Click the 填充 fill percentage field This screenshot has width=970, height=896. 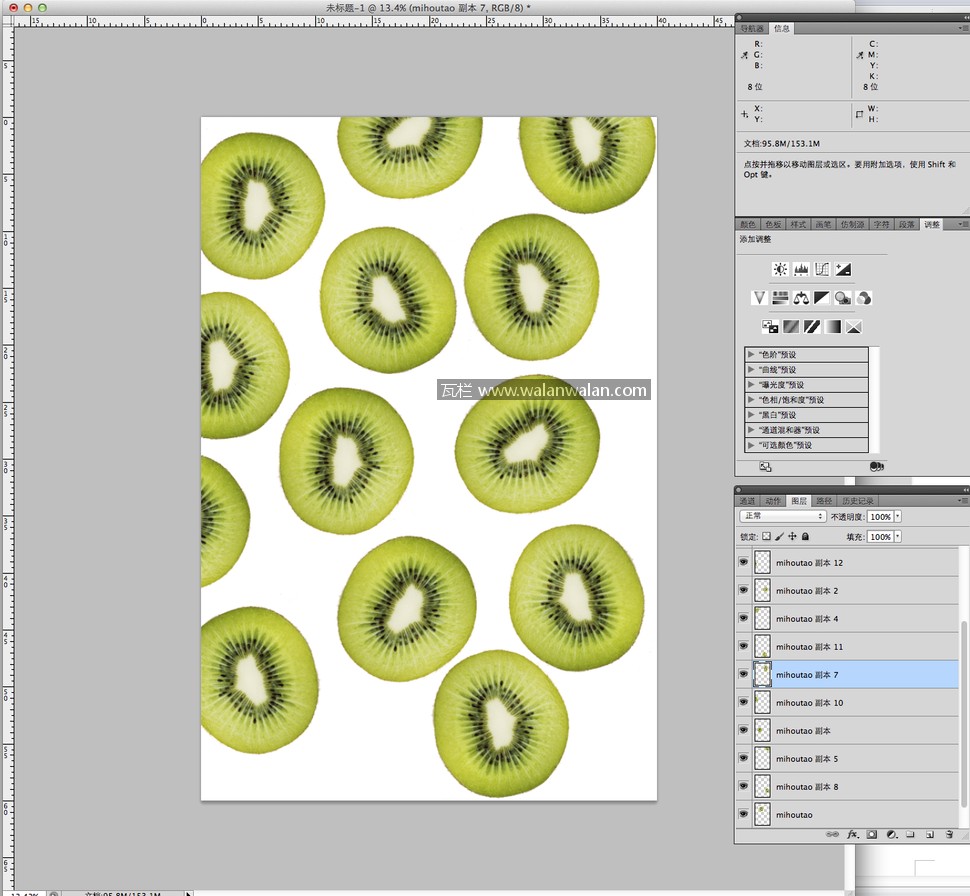click(880, 537)
